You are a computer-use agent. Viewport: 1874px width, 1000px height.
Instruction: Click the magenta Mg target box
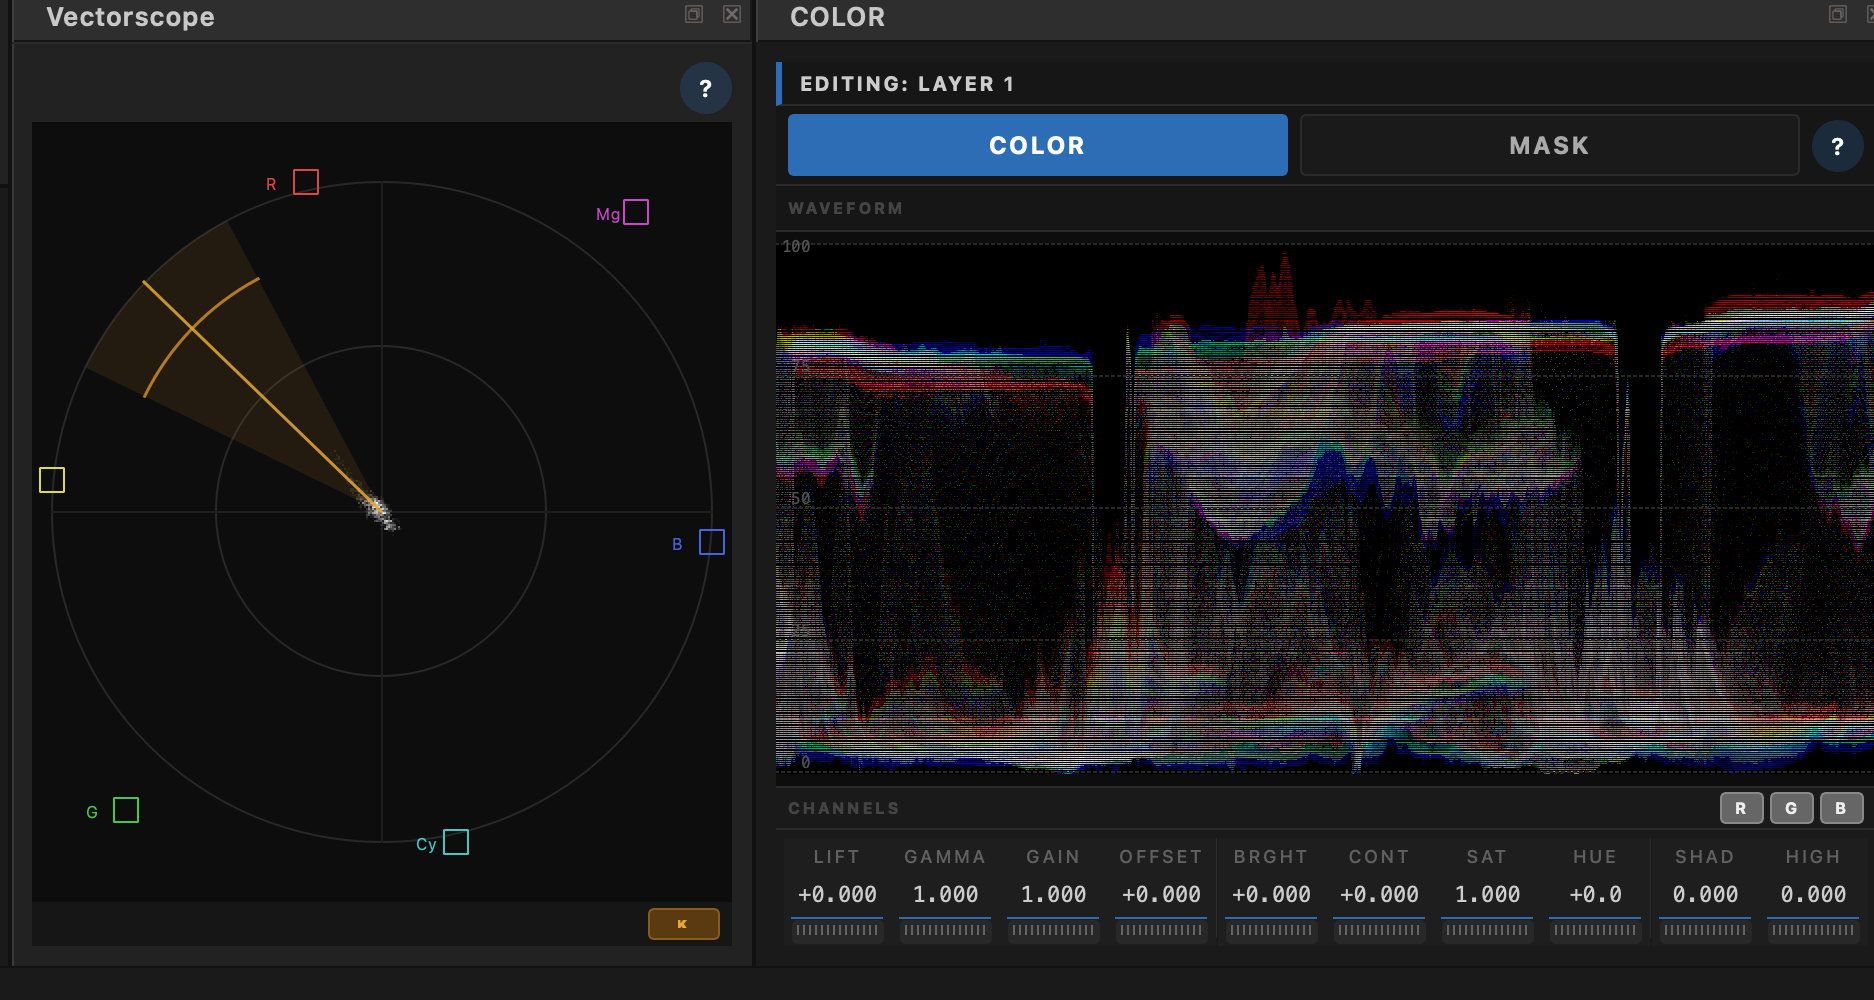pyautogui.click(x=636, y=212)
